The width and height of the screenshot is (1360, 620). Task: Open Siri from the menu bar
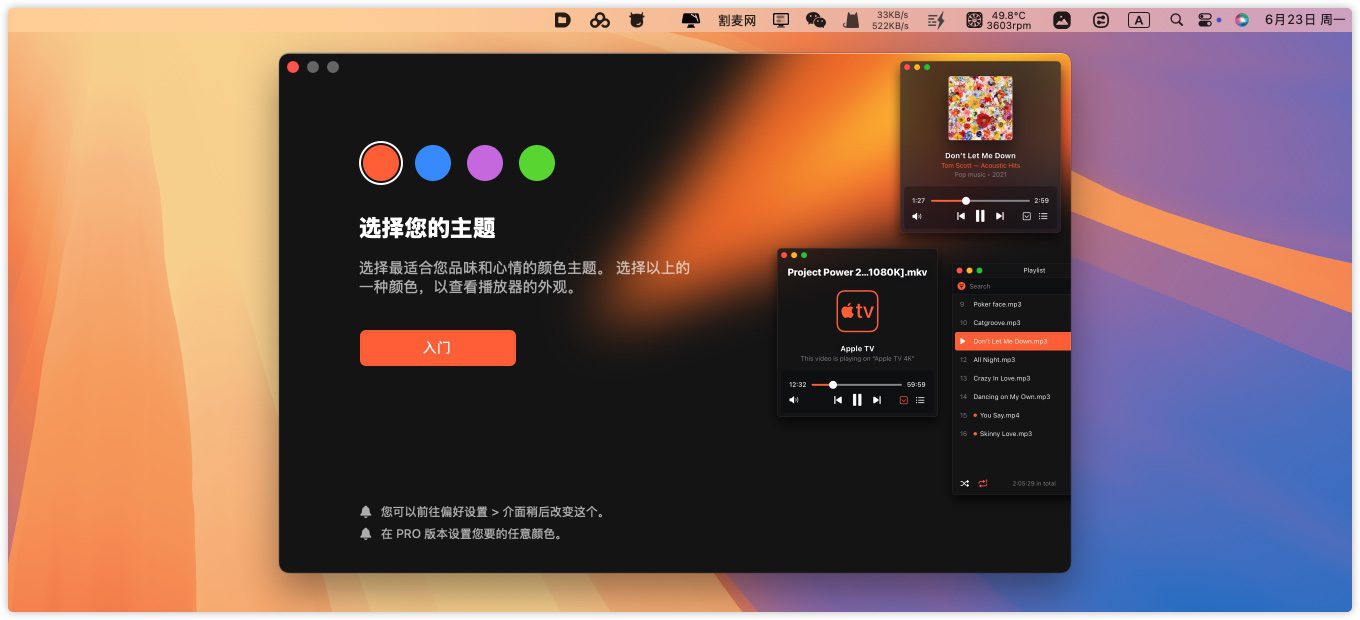[x=1242, y=20]
